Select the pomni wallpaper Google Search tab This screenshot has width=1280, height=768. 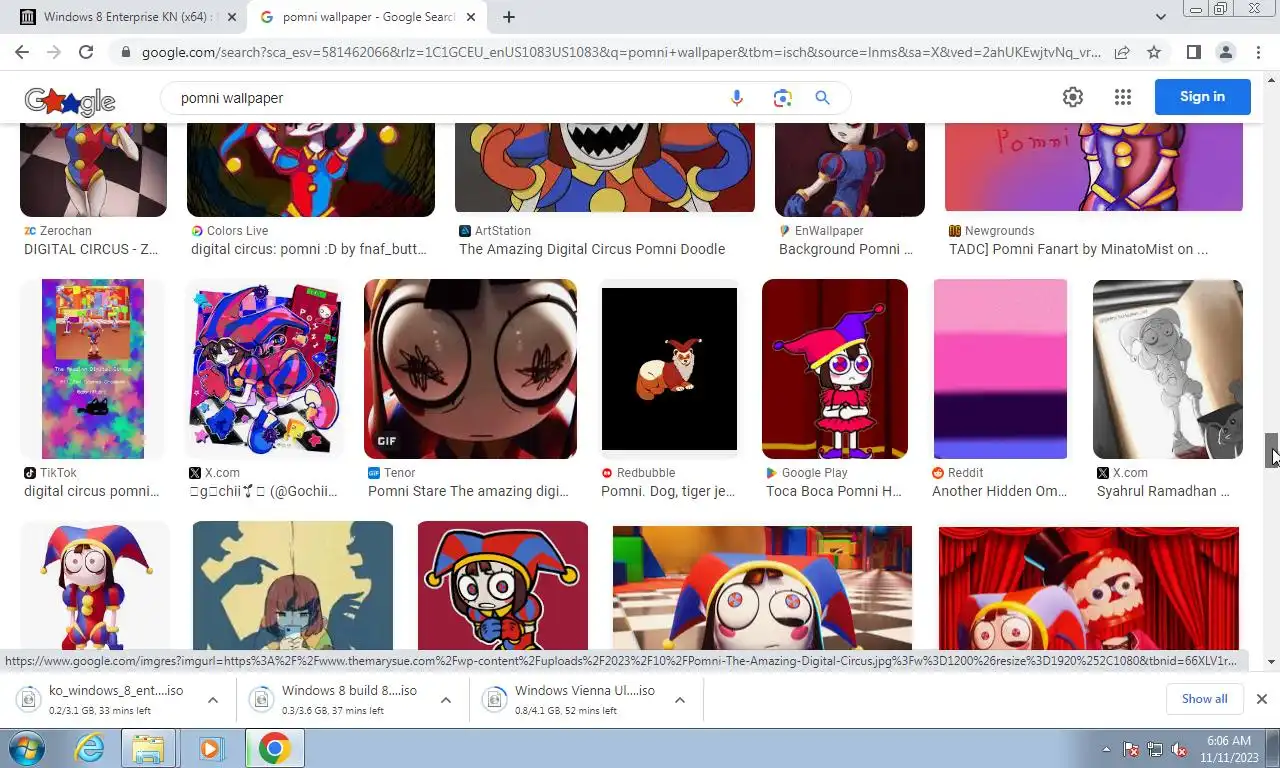(x=367, y=17)
